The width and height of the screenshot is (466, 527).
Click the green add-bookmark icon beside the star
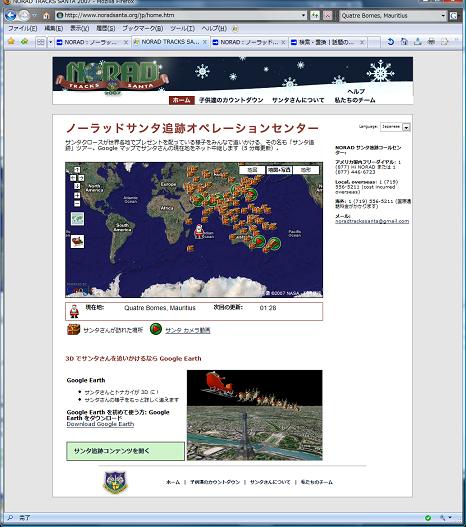coord(24,42)
